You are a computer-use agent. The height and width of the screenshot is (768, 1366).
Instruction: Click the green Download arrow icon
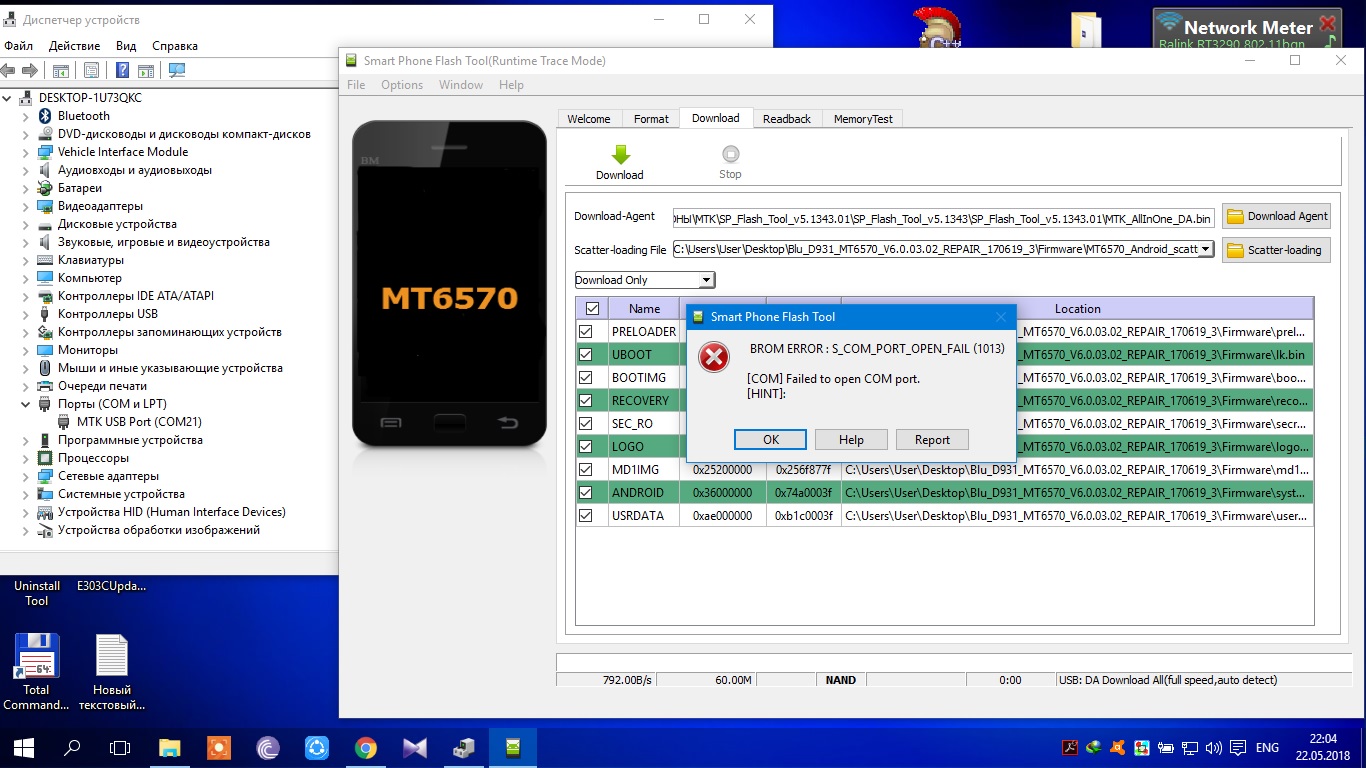point(620,155)
